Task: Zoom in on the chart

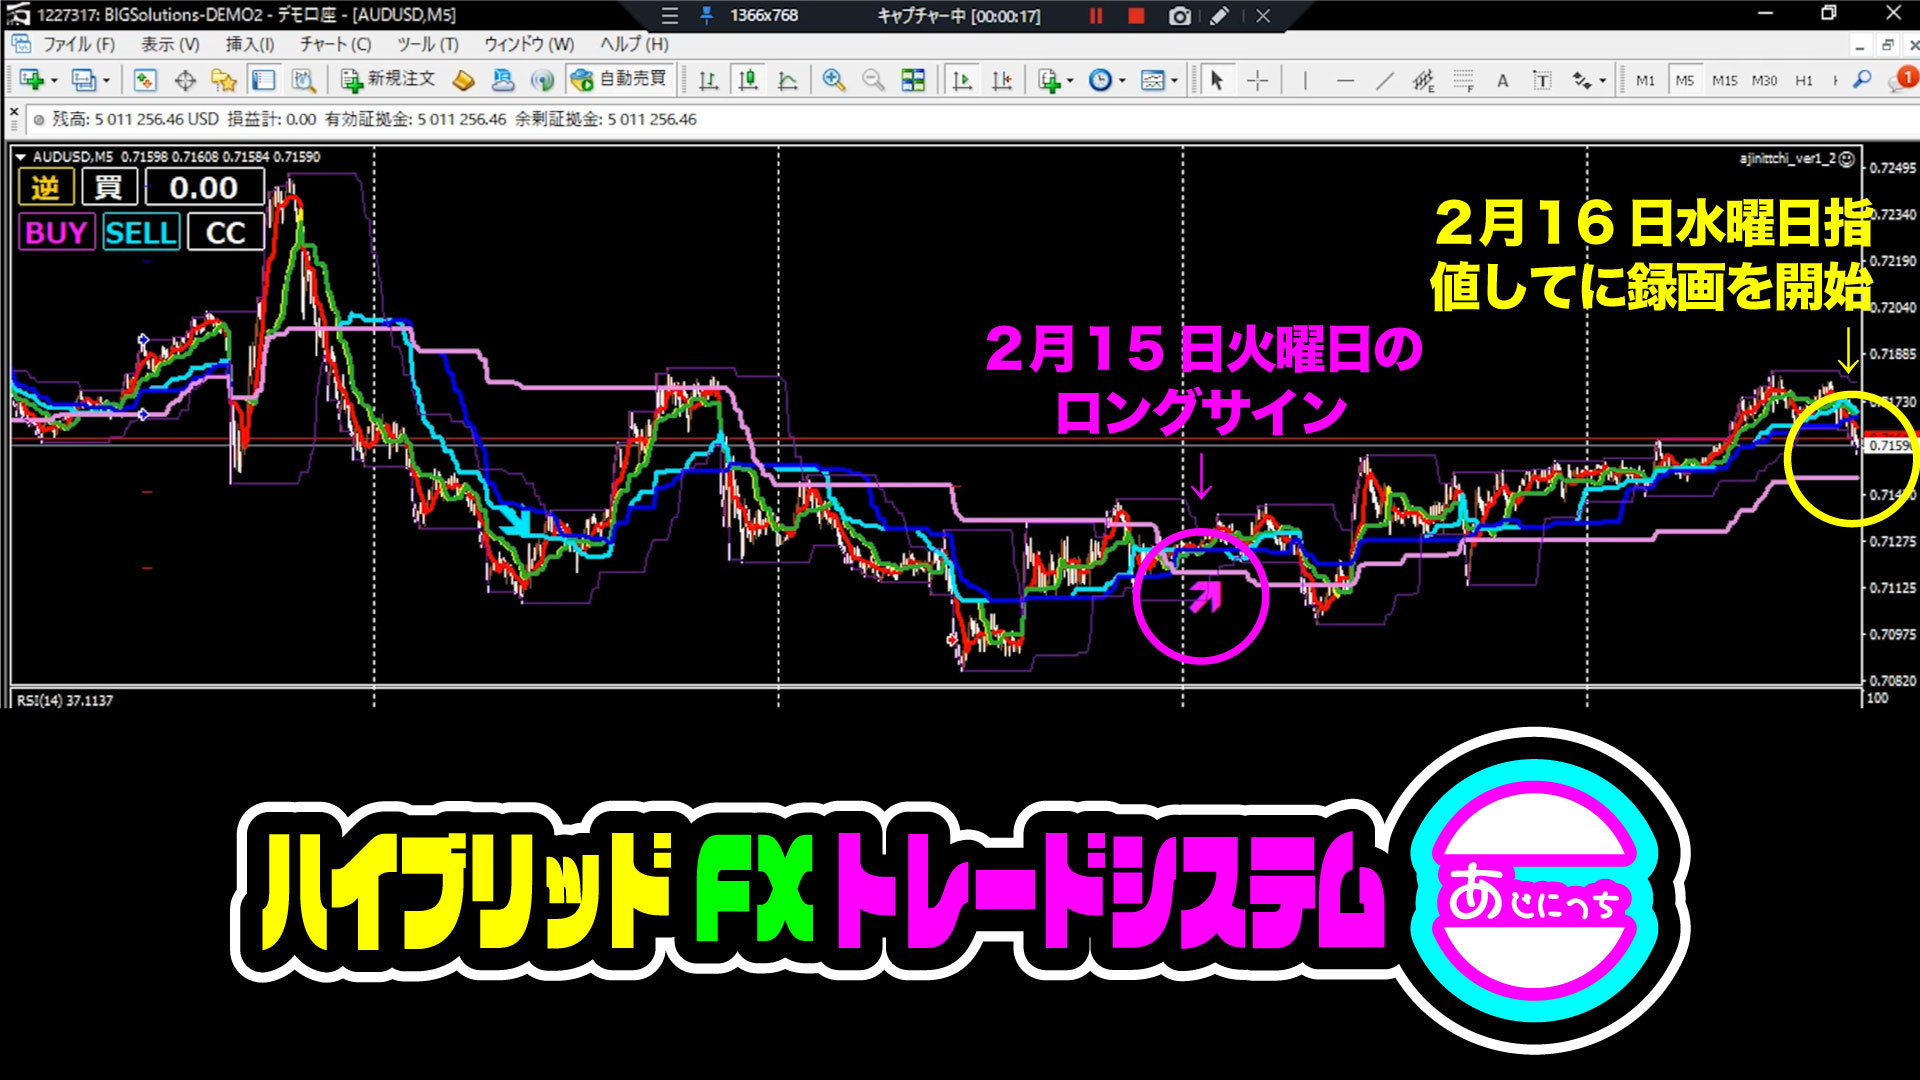Action: pyautogui.click(x=833, y=80)
